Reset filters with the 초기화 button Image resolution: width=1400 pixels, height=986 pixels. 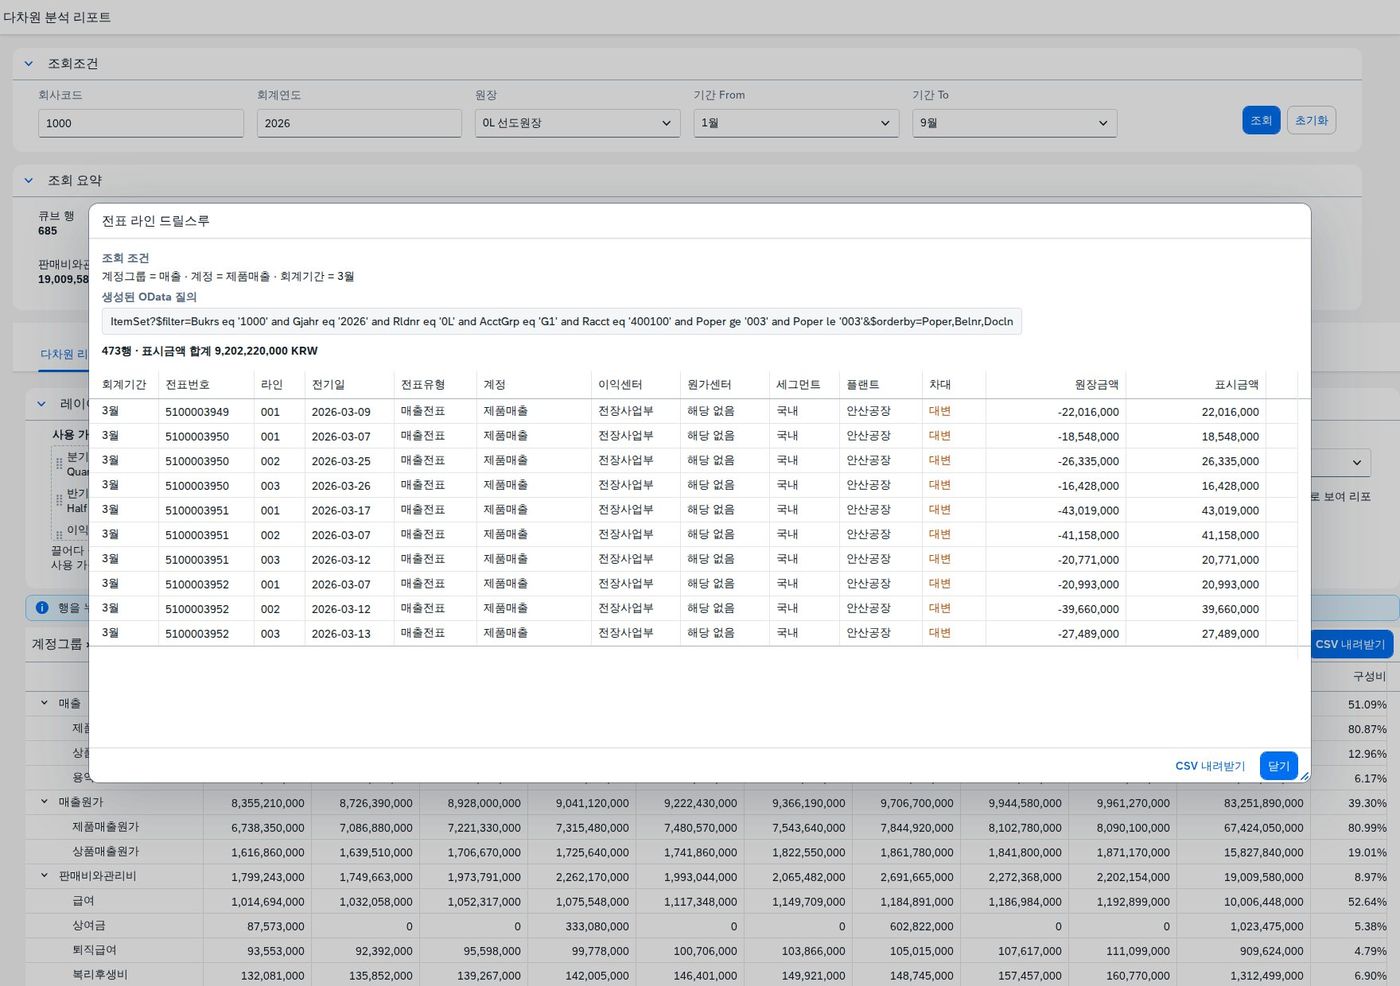[1311, 120]
